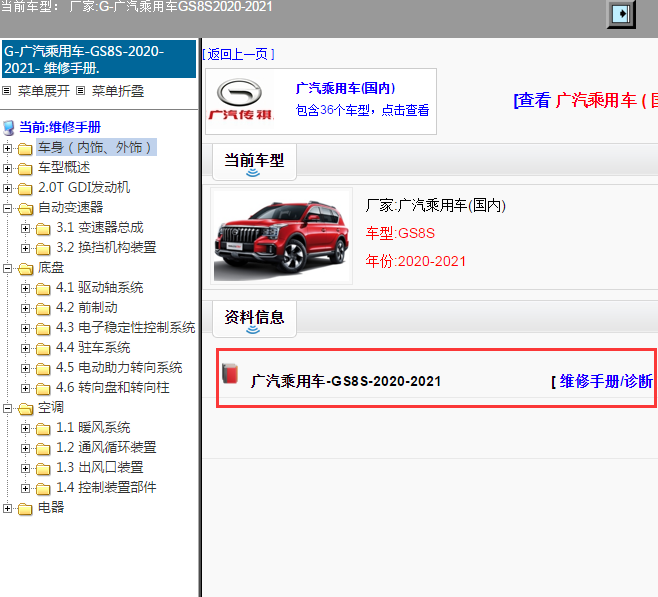This screenshot has width=658, height=597.
Task: Select the 车身（内饰、外饰） tree label
Action: click(x=96, y=147)
